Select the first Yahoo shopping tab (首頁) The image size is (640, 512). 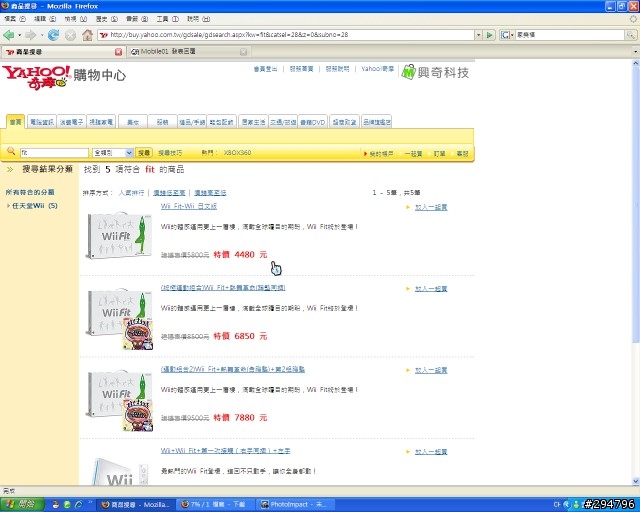coord(16,122)
